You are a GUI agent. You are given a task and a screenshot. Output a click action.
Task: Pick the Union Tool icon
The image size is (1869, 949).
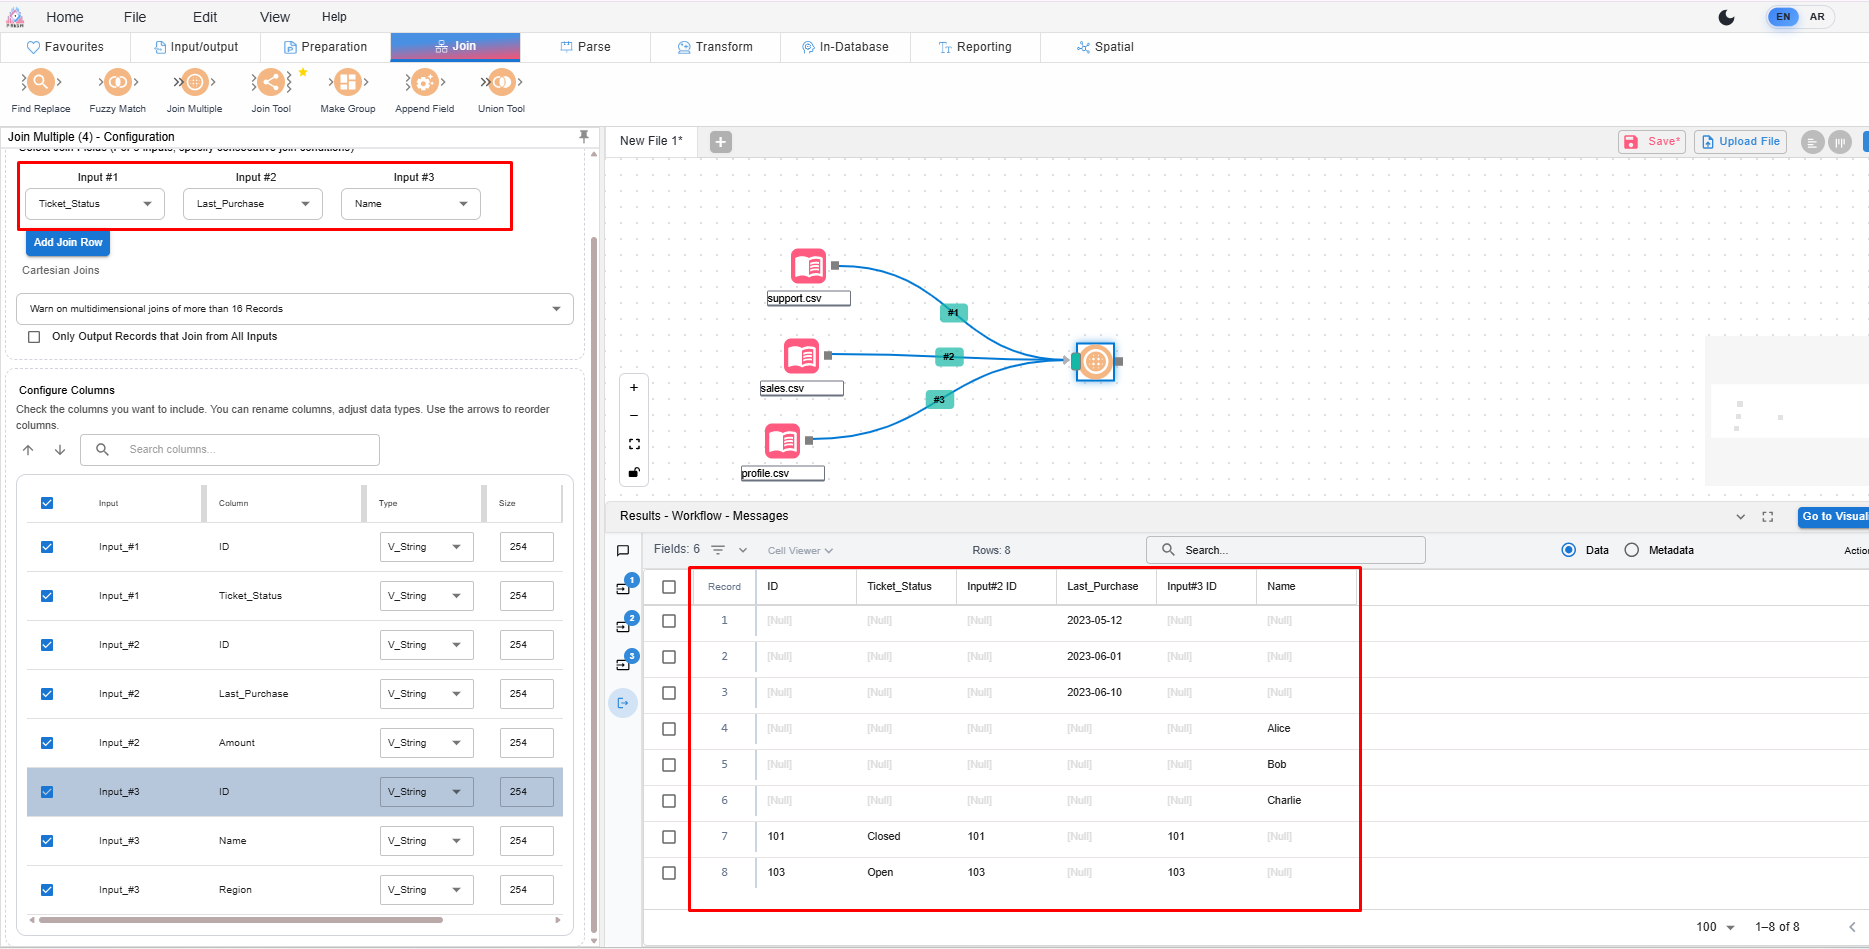(501, 83)
